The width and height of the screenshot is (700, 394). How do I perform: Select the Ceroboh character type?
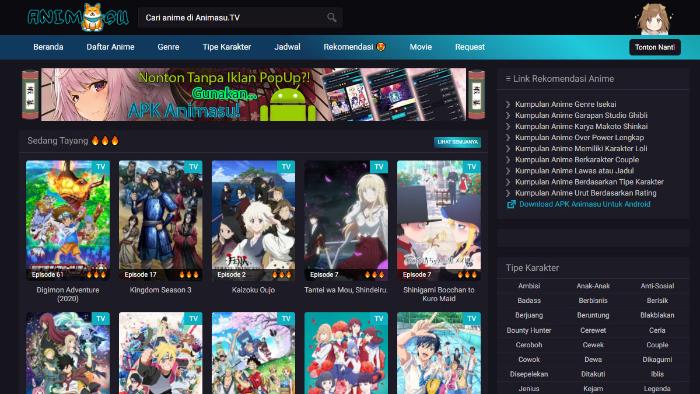tap(529, 345)
